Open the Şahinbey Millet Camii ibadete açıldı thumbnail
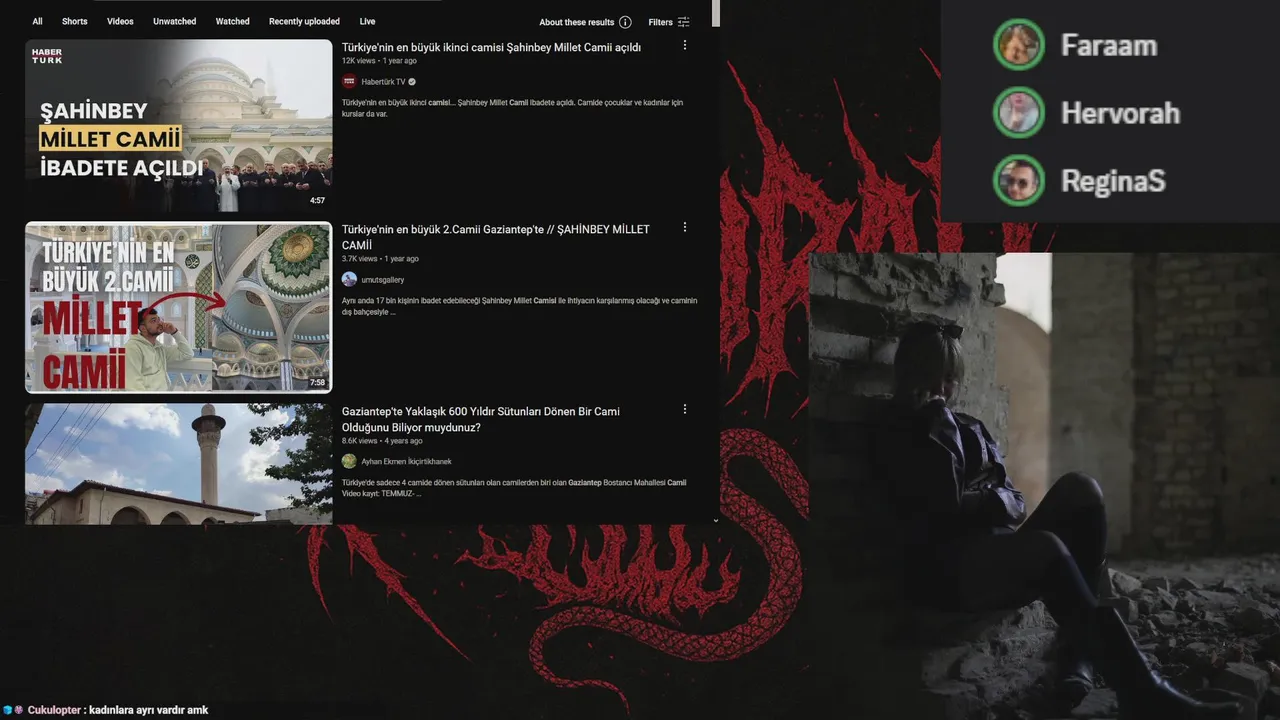Viewport: 1280px width, 720px height. point(178,125)
